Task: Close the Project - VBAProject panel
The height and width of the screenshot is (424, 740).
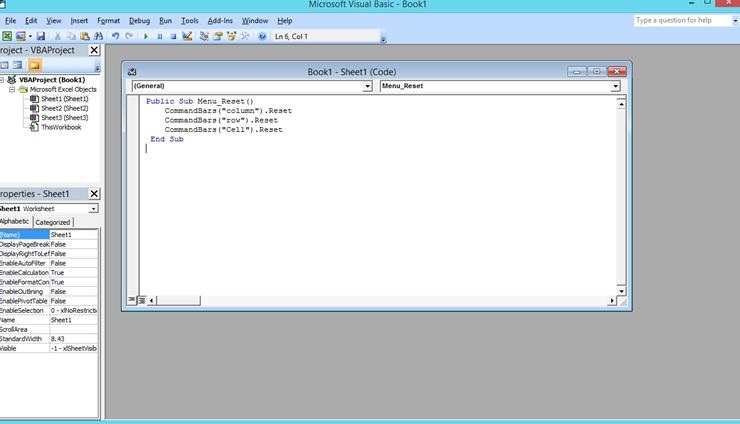Action: [94, 50]
